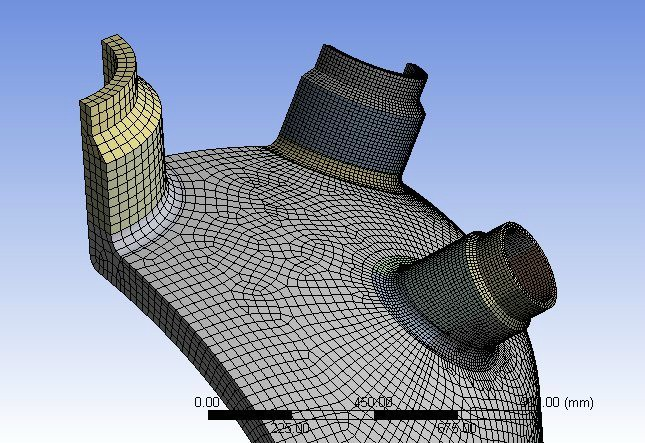
Task: Click the second black scale bar segment
Action: pyautogui.click(x=414, y=414)
